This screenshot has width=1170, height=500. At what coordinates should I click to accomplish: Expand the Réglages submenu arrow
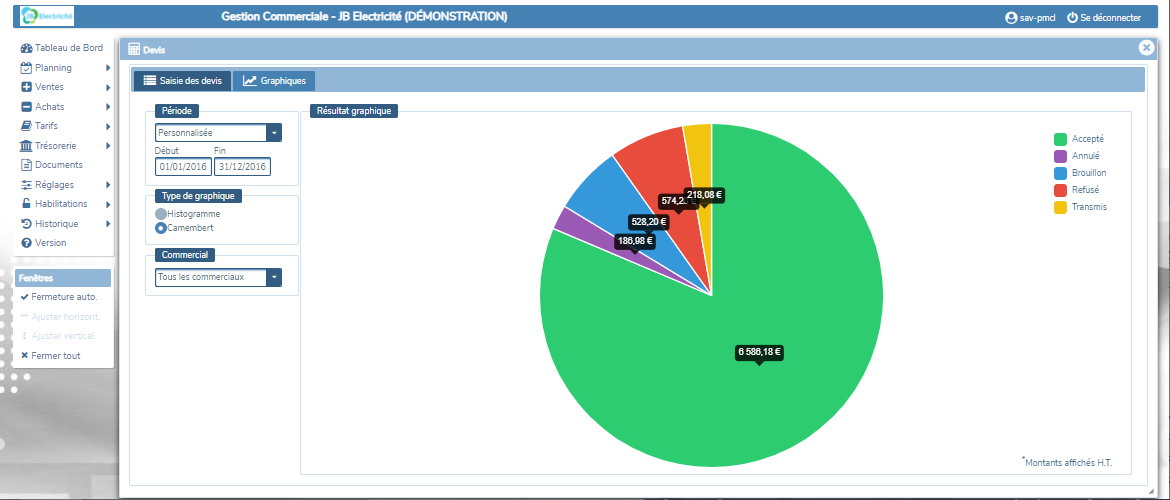[x=108, y=184]
